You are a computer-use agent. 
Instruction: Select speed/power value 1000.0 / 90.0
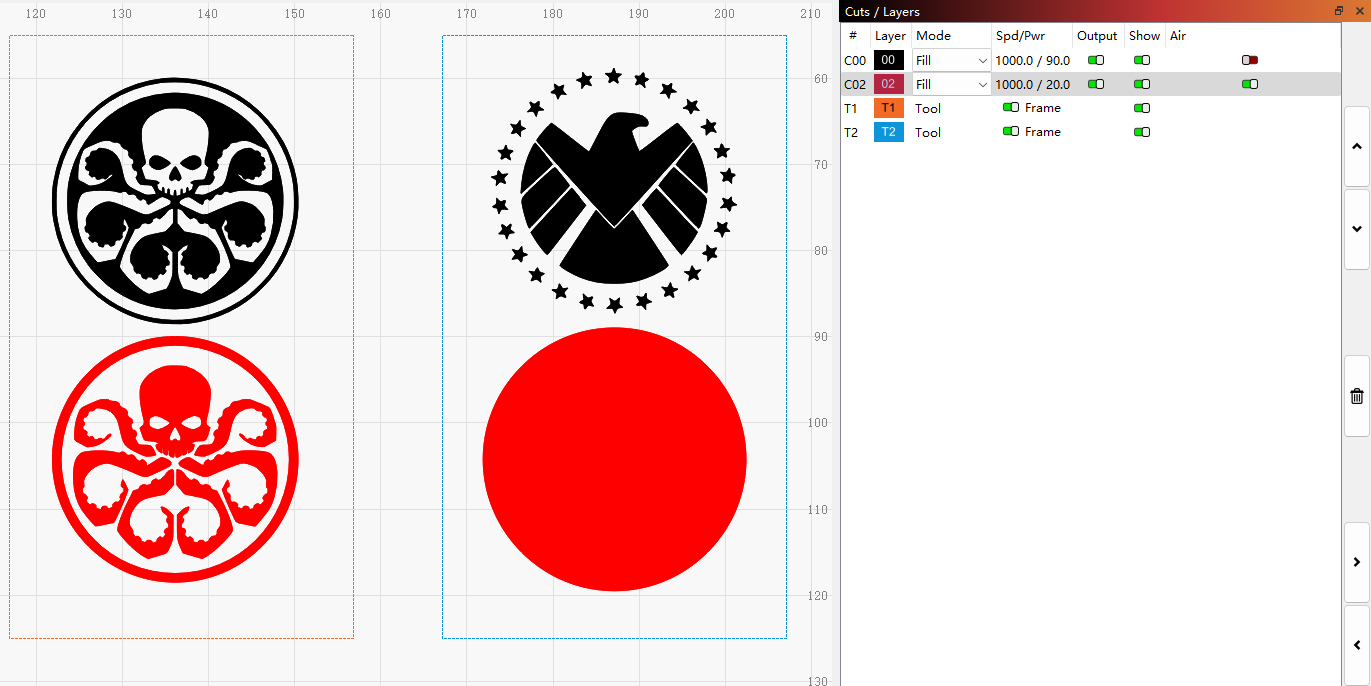[1032, 61]
